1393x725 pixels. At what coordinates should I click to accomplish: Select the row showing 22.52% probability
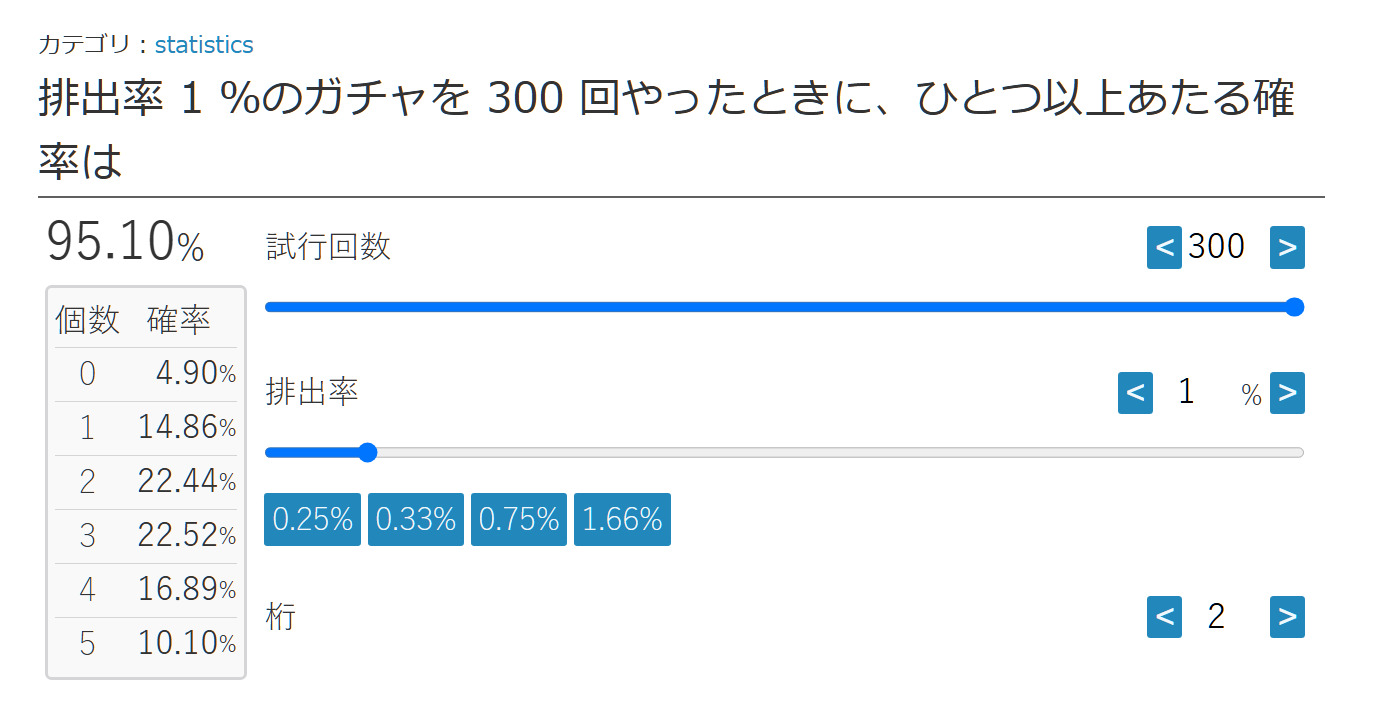coord(146,536)
